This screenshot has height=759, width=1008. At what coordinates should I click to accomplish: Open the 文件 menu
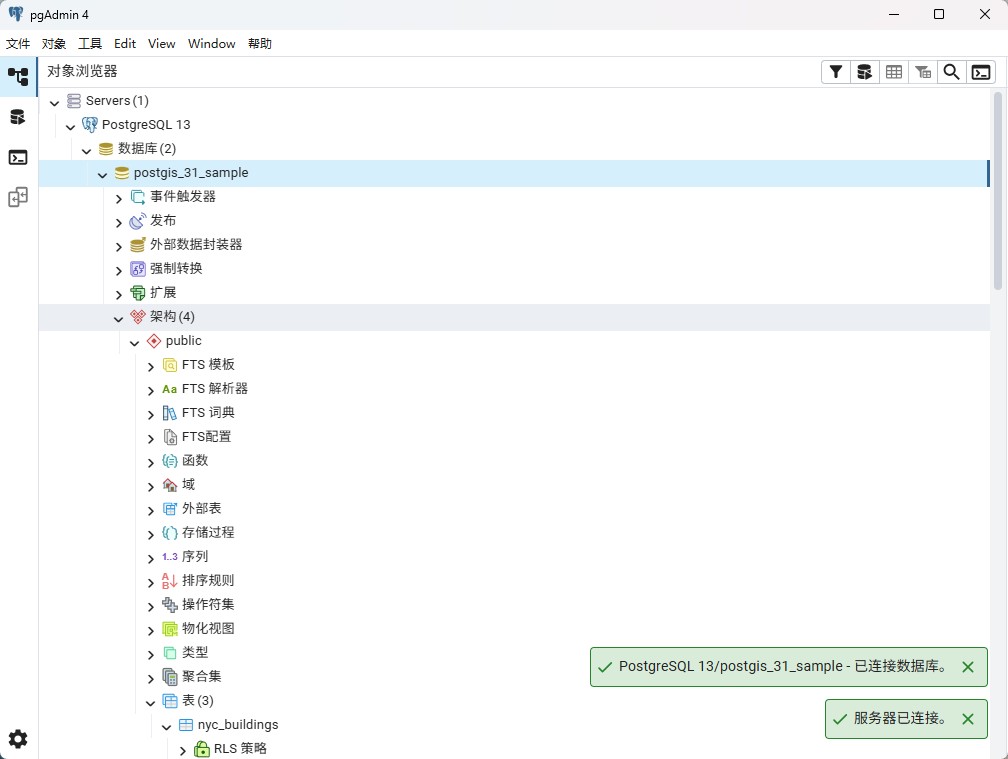[x=18, y=44]
